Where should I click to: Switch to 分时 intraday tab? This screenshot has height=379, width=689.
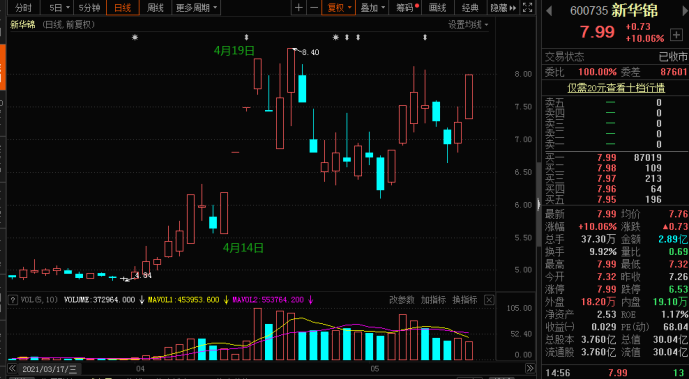pos(23,7)
